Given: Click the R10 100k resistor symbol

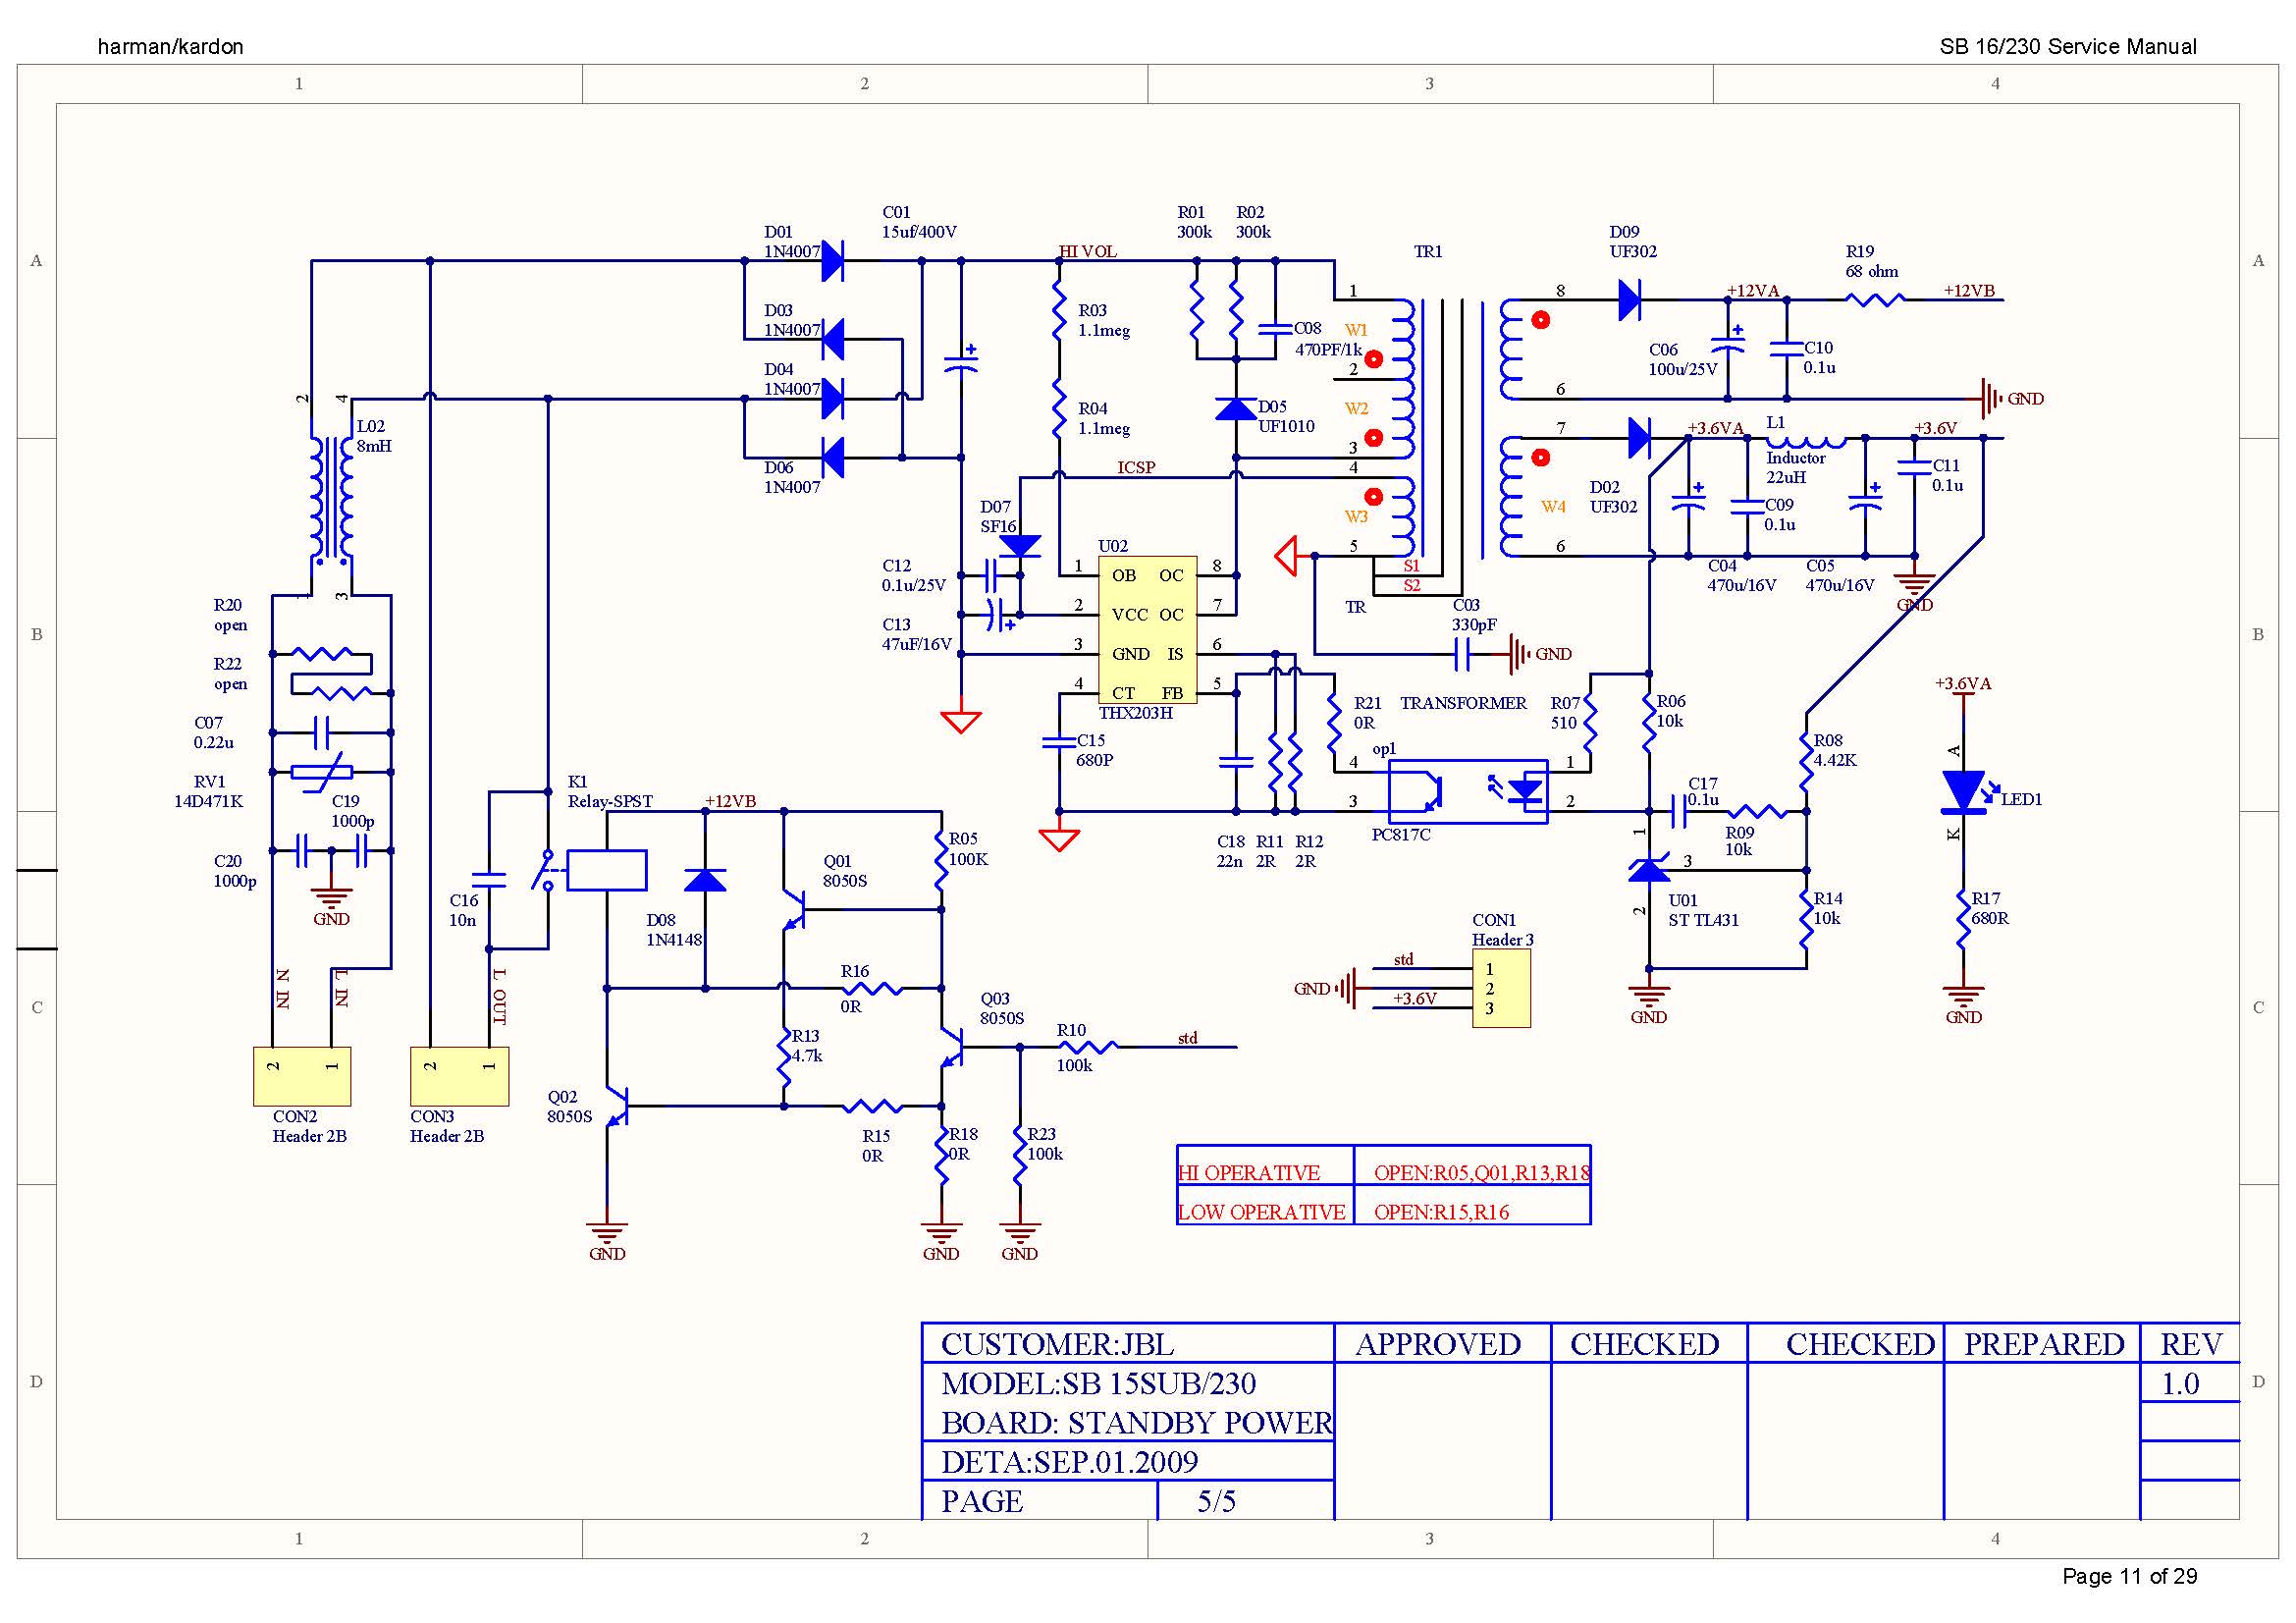Looking at the screenshot, I should (x=1088, y=1047).
